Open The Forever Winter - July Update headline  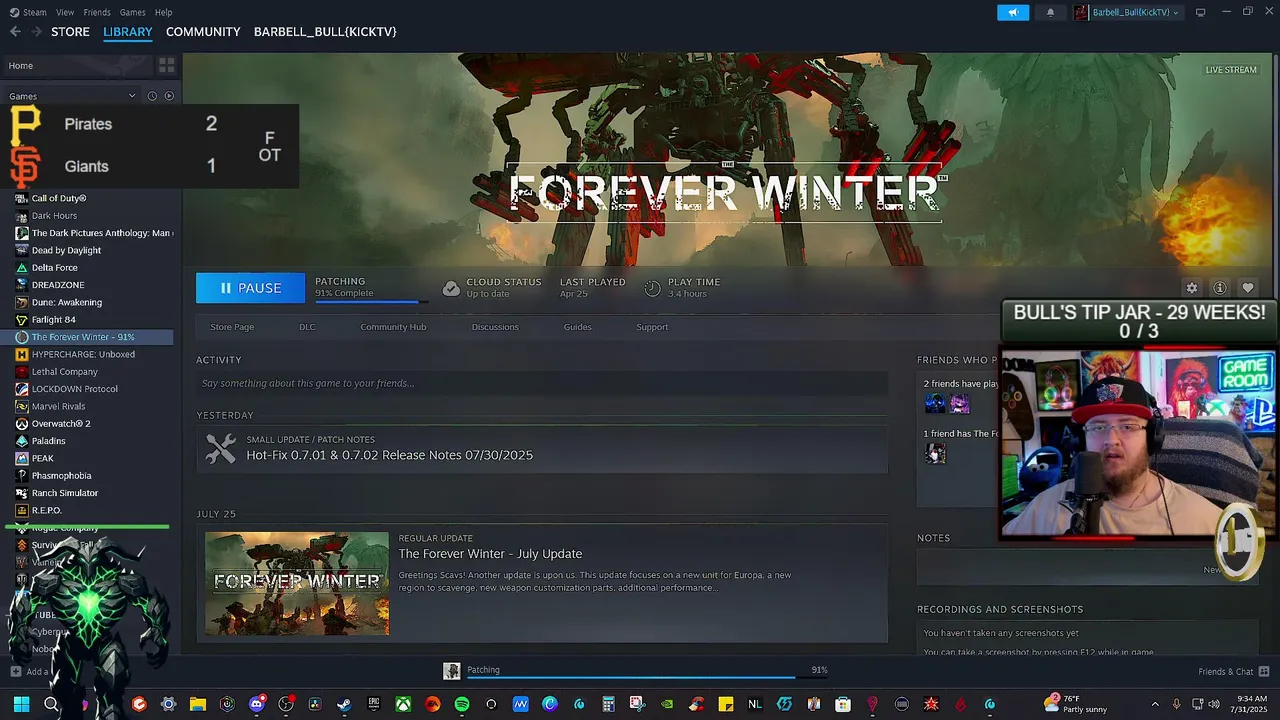click(x=490, y=554)
